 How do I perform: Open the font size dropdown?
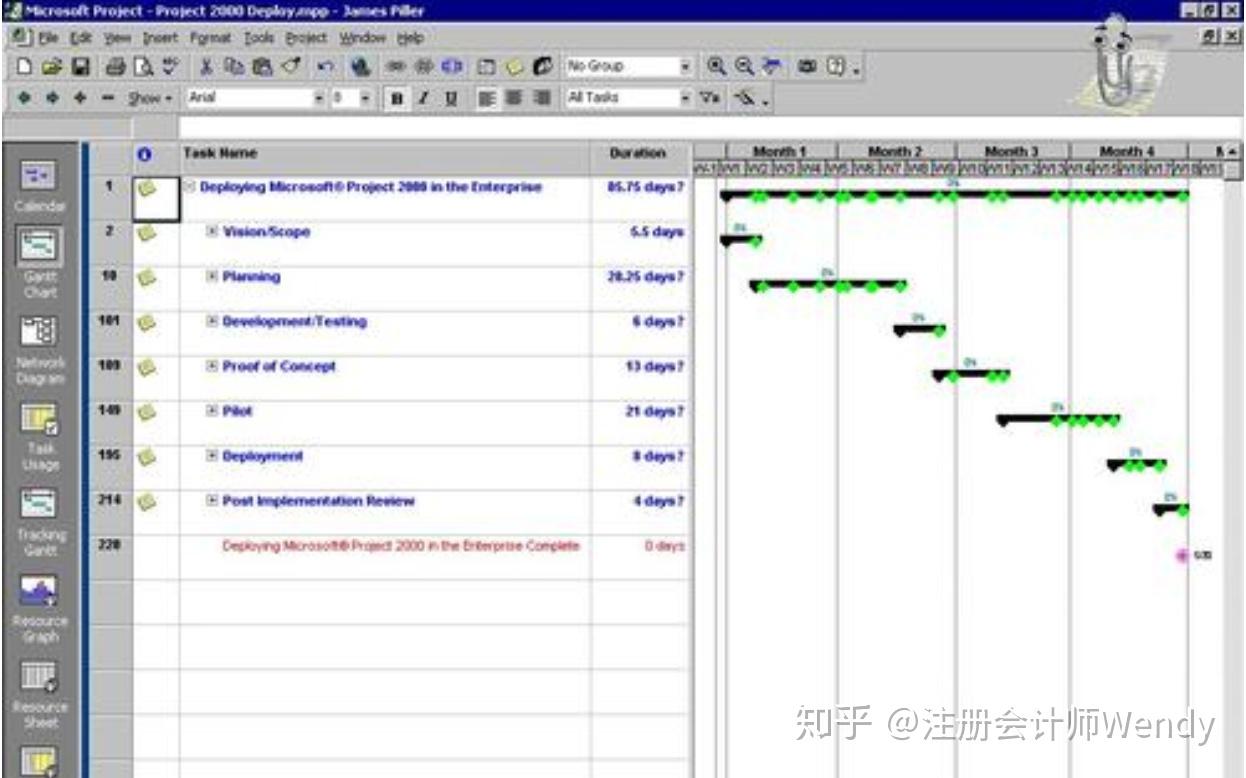[x=366, y=98]
